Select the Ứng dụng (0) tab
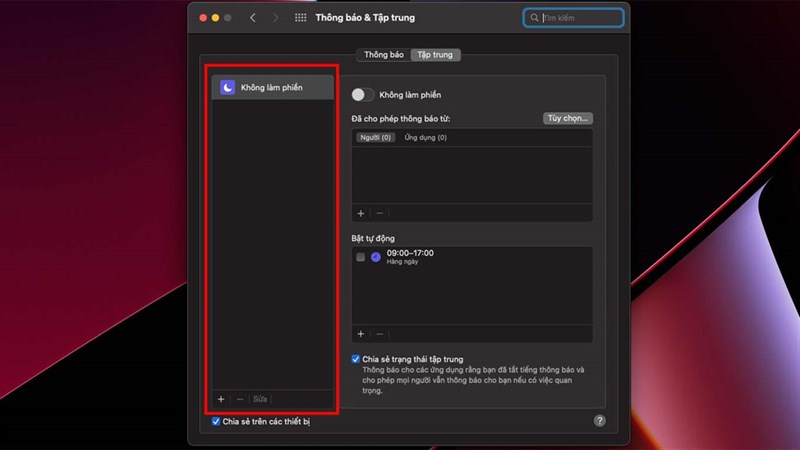800x450 pixels. pyautogui.click(x=426, y=137)
